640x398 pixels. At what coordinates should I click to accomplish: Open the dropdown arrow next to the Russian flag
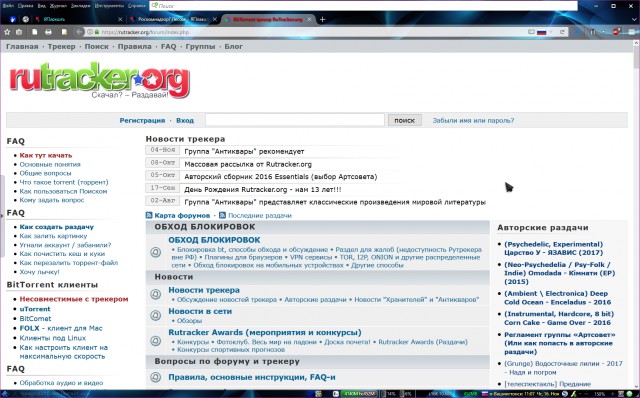tap(551, 32)
